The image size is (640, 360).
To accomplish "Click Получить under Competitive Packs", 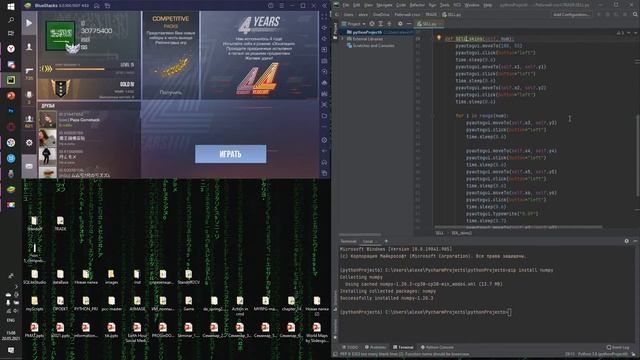I will coord(171,93).
